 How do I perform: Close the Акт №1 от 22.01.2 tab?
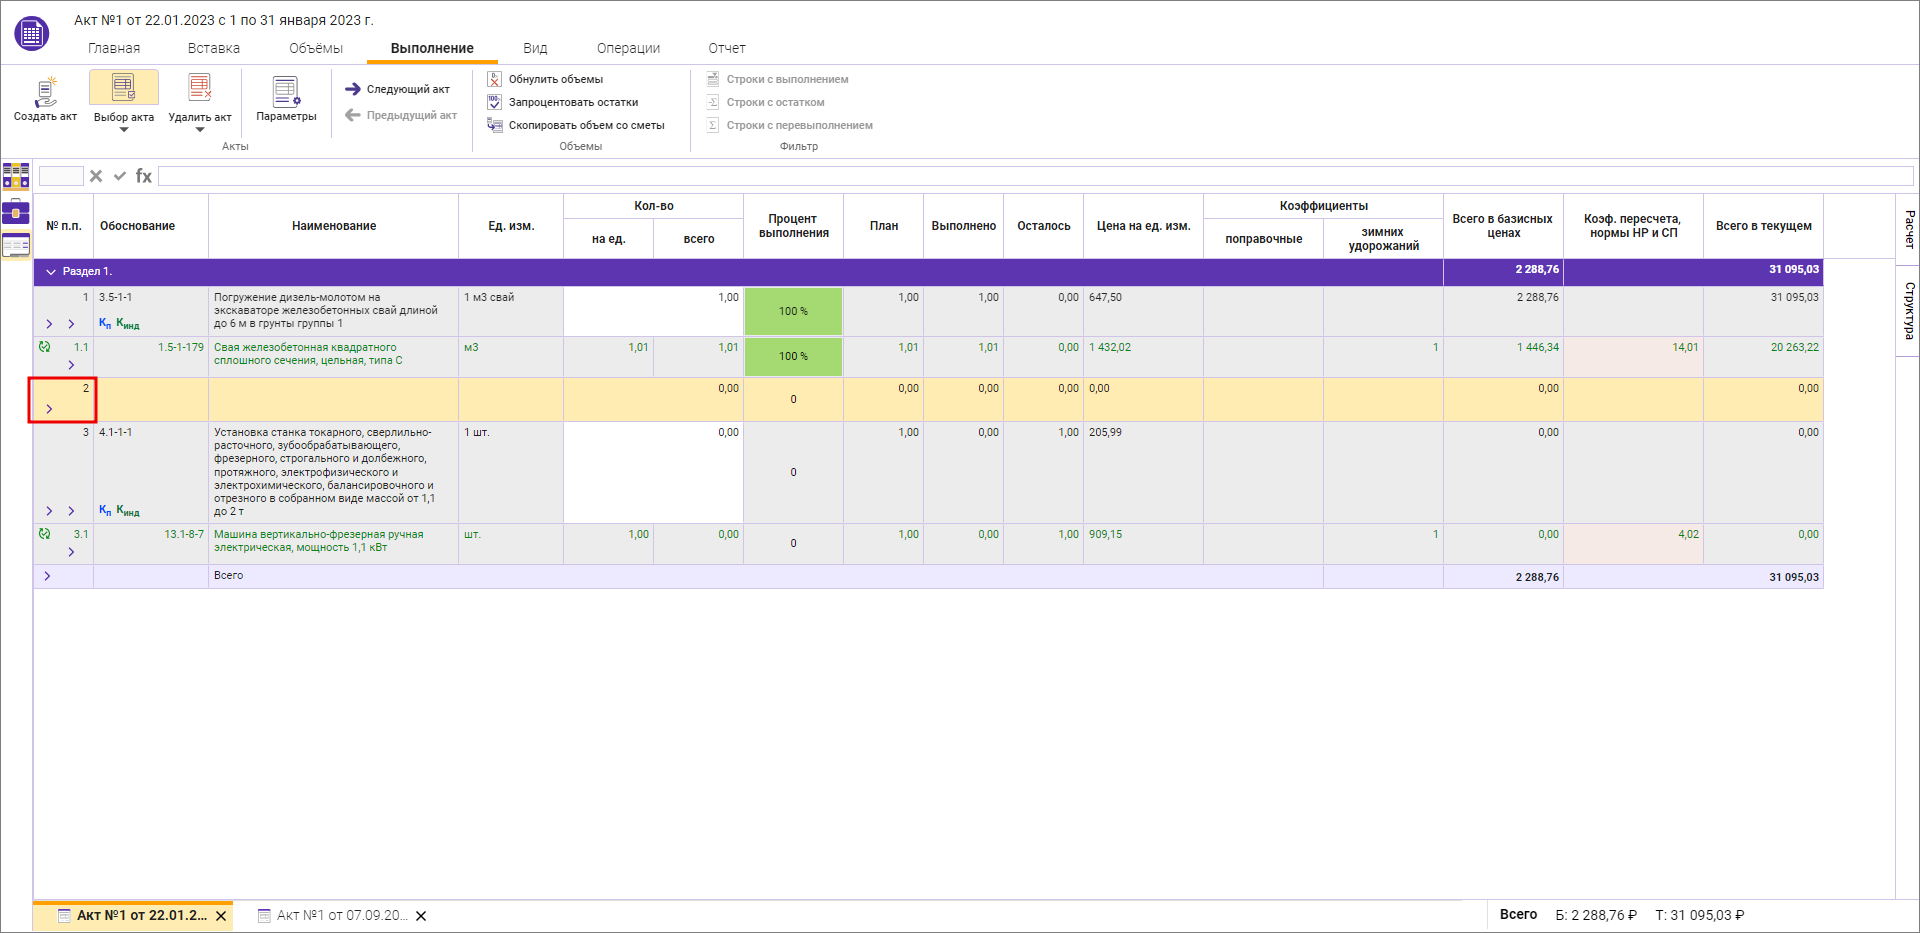[x=221, y=916]
